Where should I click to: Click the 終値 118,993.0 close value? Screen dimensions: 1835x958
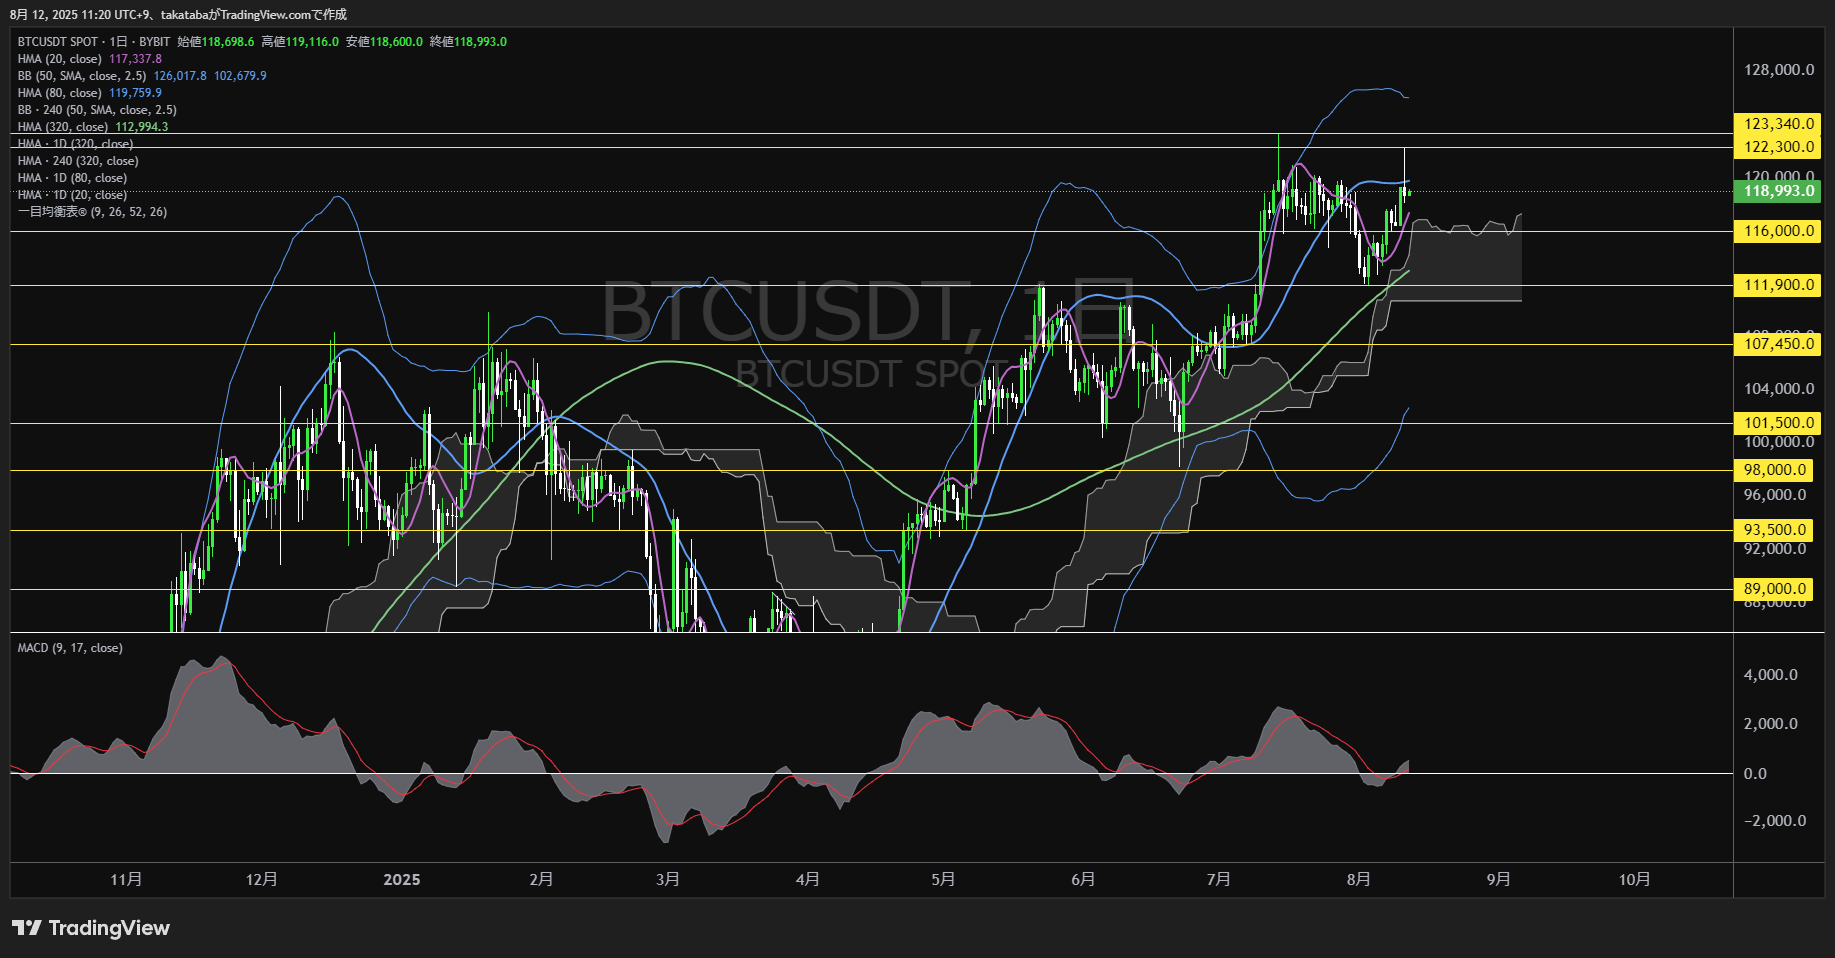coord(468,42)
